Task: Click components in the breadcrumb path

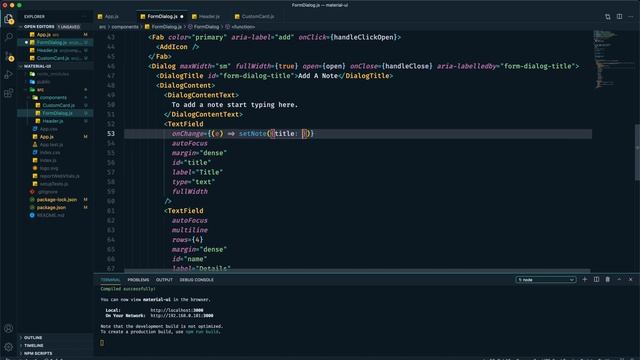Action: click(125, 27)
